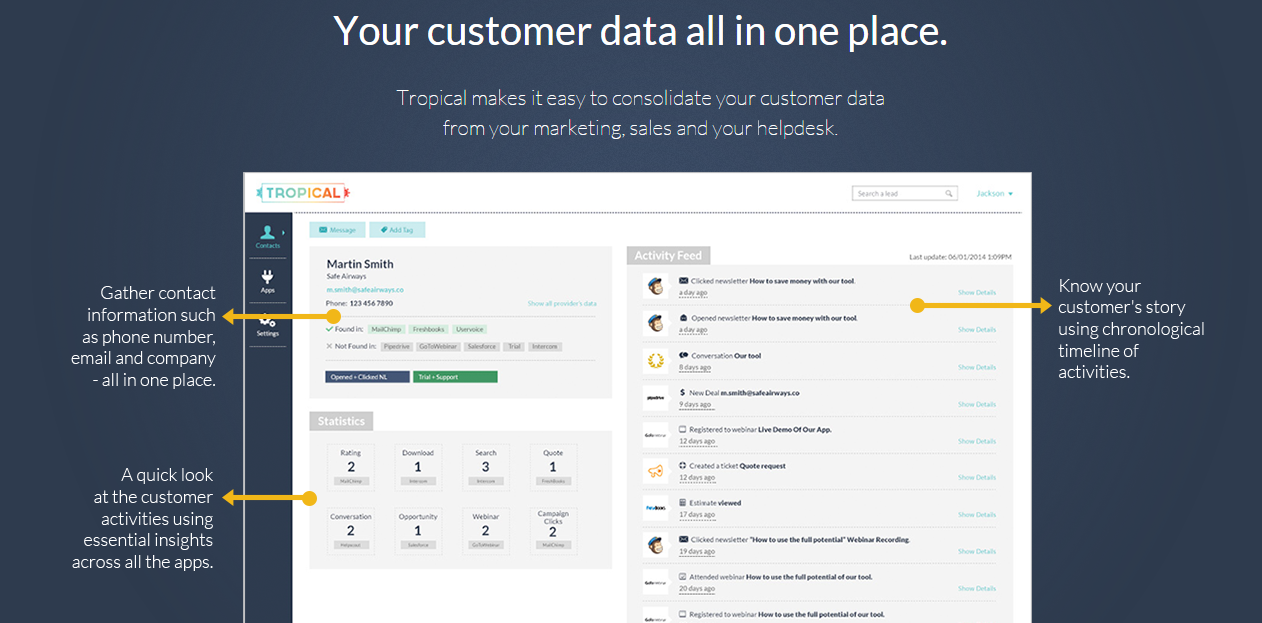Click Show all provider's data link
Viewport: 1262px width, 623px height.
562,303
